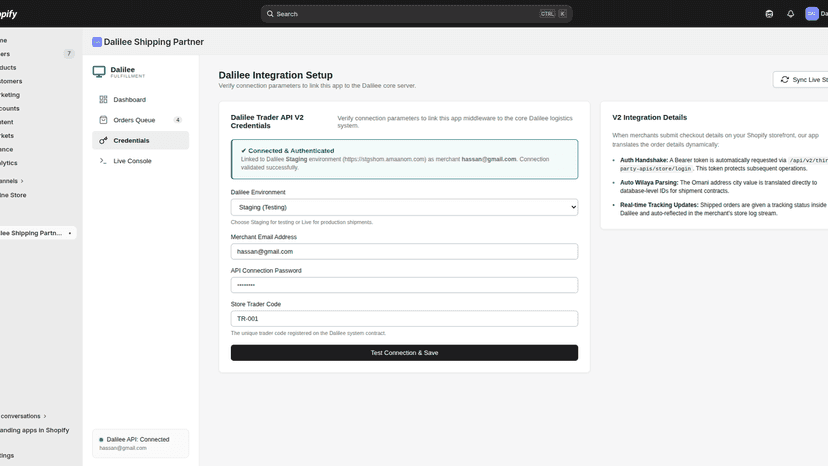Open the Dashboard menu item

coord(140,99)
